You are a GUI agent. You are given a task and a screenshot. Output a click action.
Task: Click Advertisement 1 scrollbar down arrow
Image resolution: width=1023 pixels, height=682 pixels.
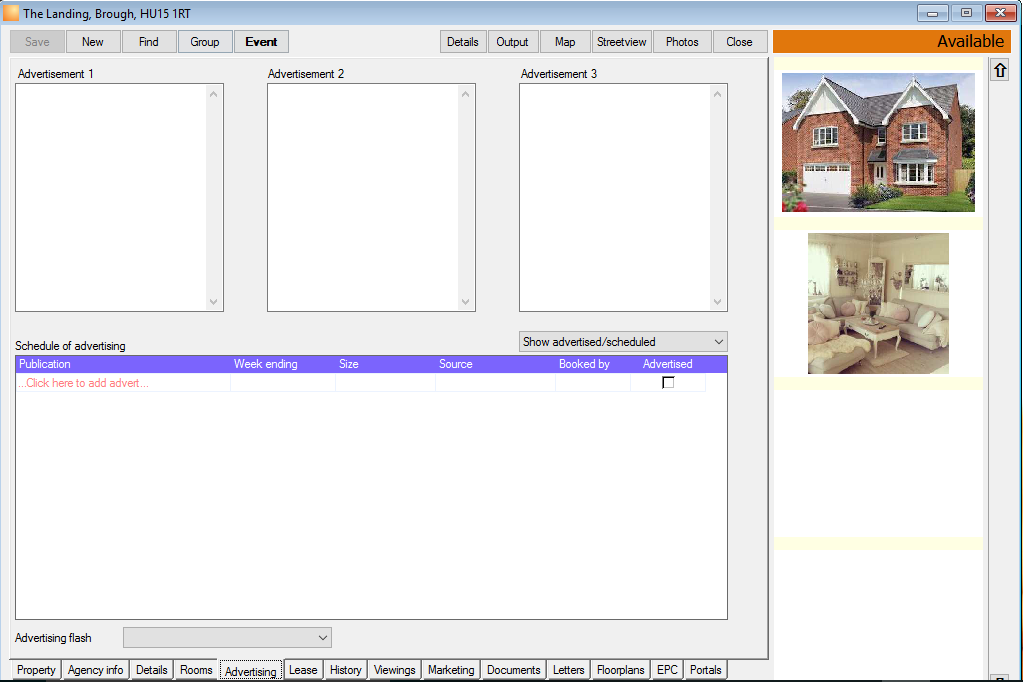point(213,302)
